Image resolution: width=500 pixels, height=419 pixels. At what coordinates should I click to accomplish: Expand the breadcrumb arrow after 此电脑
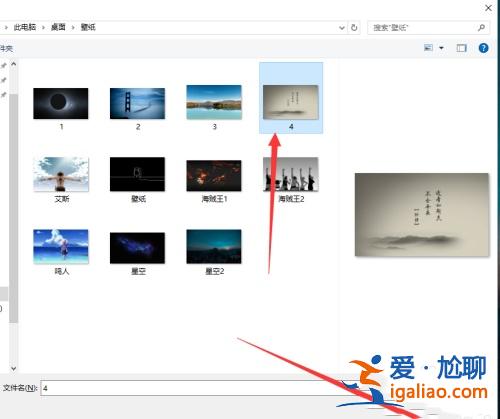click(x=43, y=28)
